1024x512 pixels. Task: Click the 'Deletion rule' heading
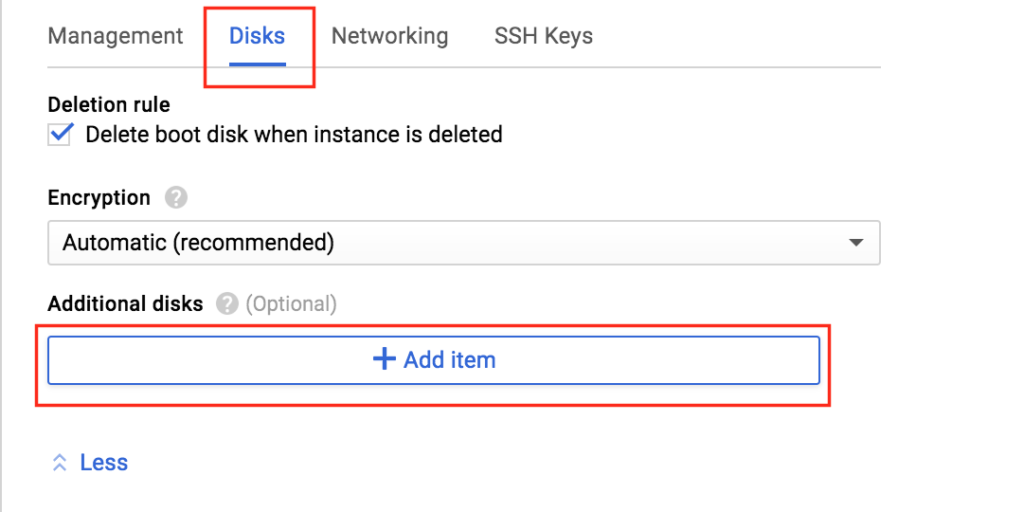[109, 104]
